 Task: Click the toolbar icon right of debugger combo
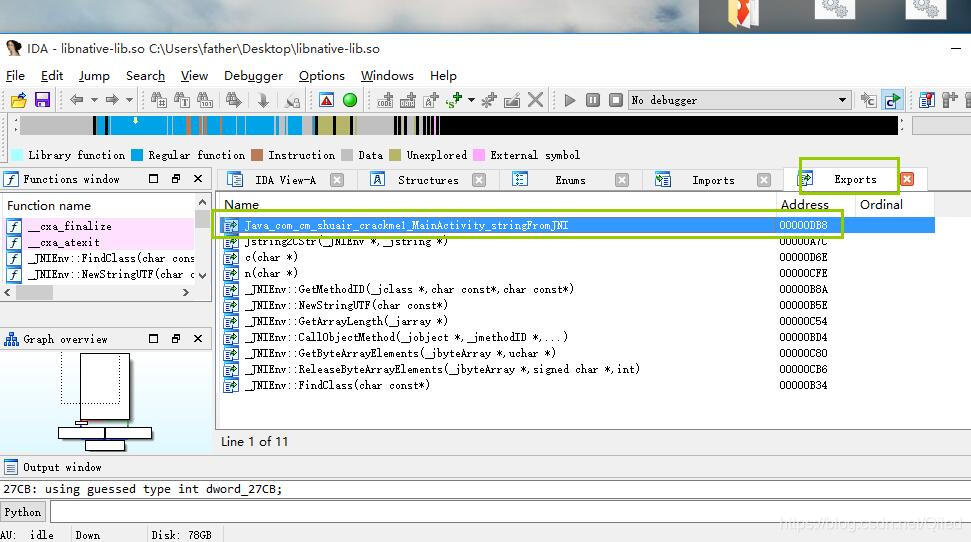pos(868,100)
